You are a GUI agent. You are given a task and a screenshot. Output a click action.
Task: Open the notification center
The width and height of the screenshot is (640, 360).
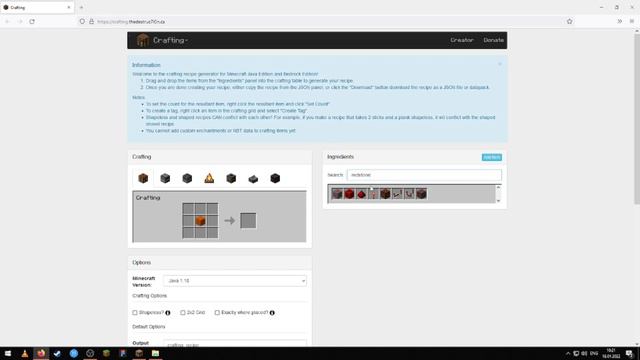[629, 353]
